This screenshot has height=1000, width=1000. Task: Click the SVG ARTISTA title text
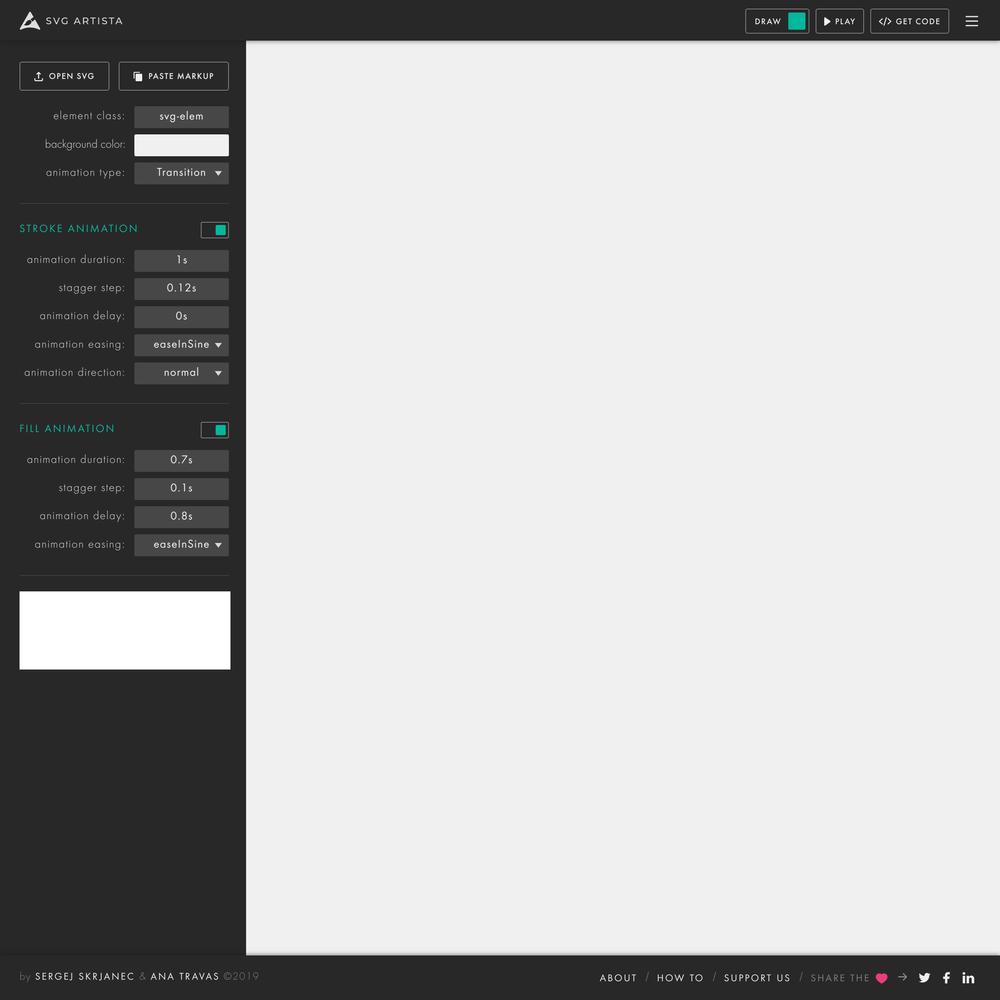point(84,21)
